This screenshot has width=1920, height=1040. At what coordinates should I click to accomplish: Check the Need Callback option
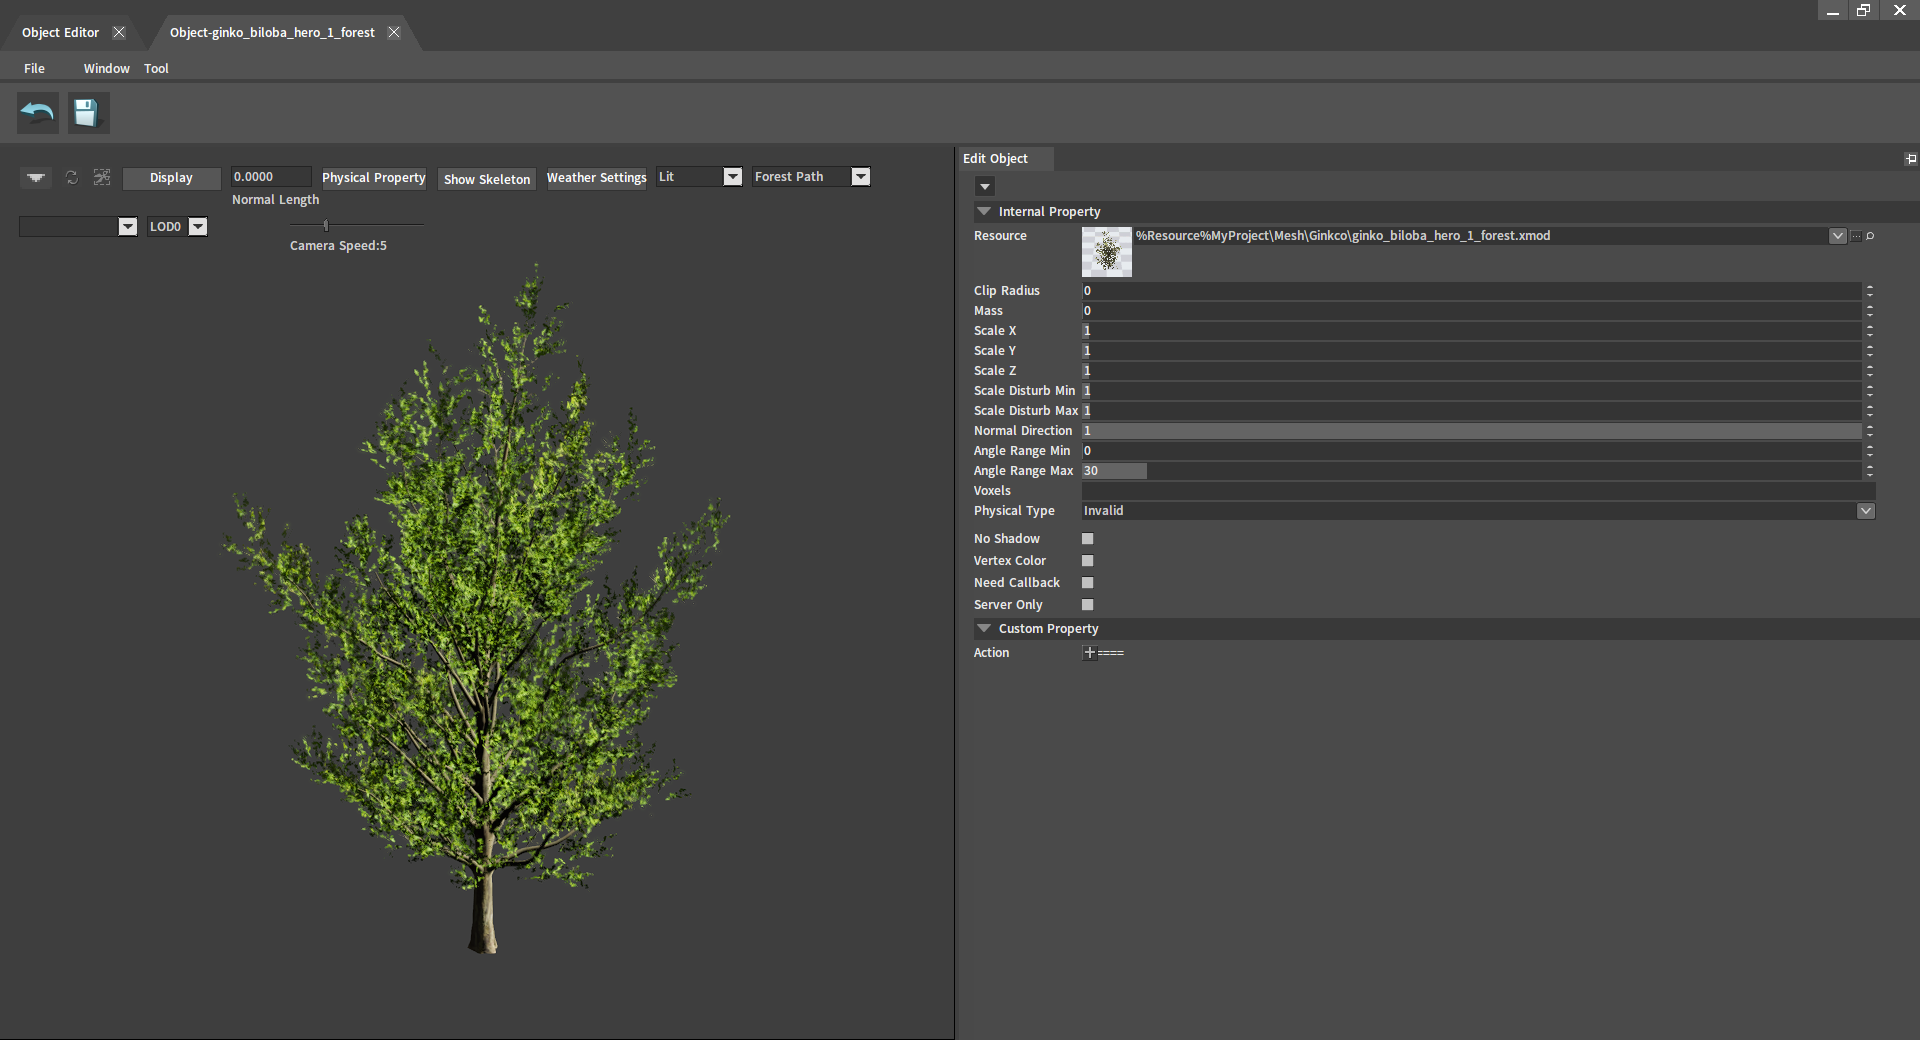[1088, 583]
